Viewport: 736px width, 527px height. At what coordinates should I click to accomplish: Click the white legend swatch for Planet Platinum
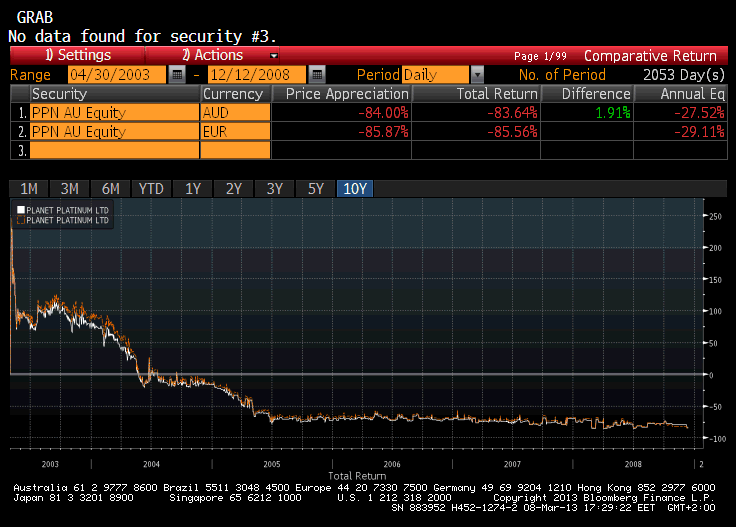click(x=21, y=210)
